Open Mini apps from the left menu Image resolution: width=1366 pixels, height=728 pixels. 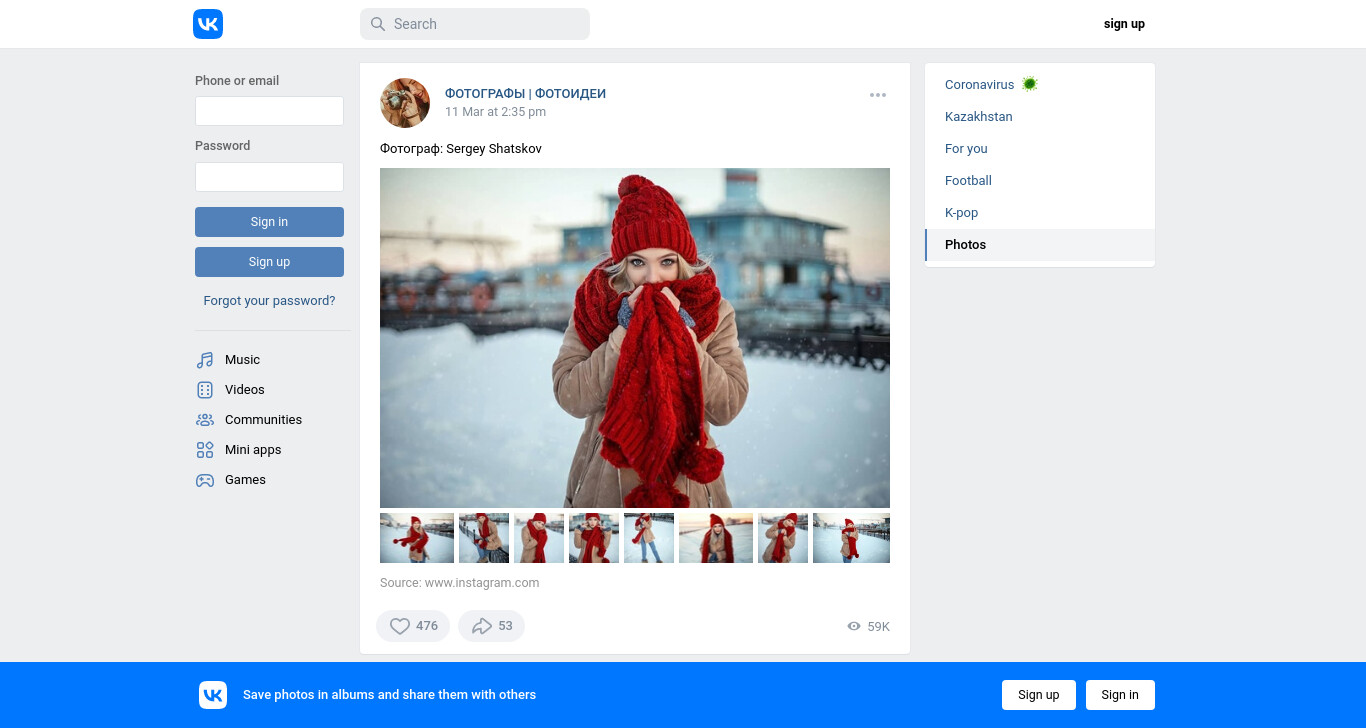pyautogui.click(x=253, y=450)
